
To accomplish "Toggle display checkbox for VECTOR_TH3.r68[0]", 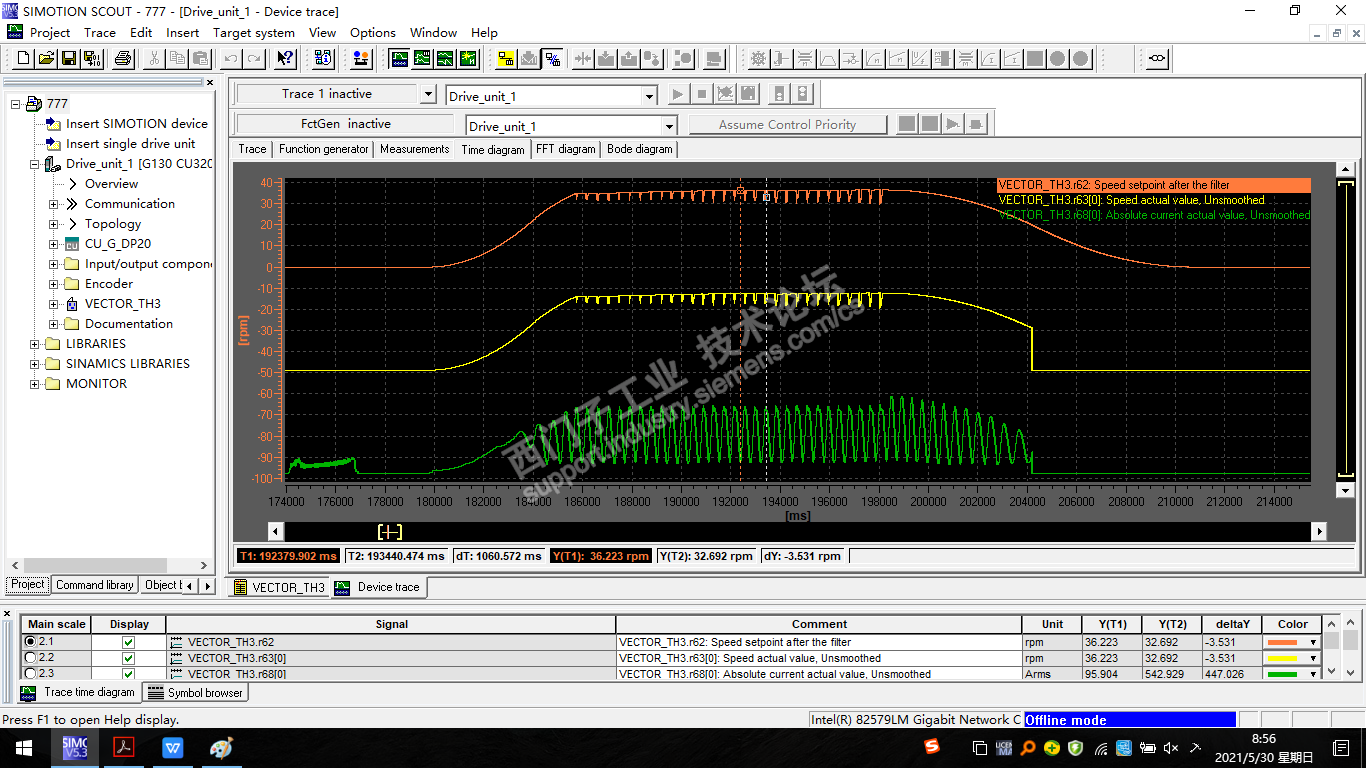I will click(128, 674).
